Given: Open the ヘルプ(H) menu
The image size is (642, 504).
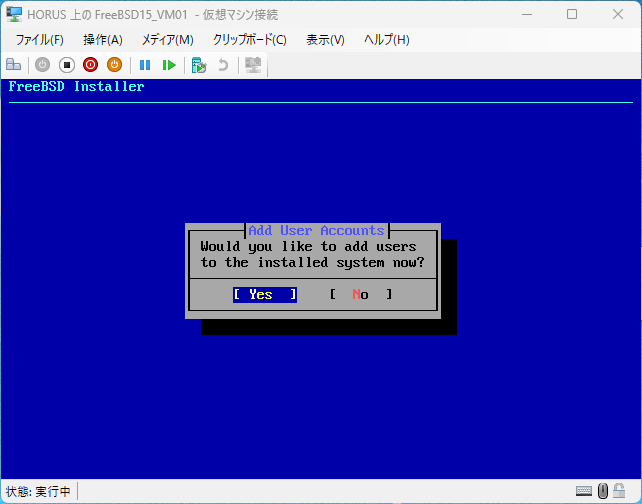Looking at the screenshot, I should click(387, 40).
